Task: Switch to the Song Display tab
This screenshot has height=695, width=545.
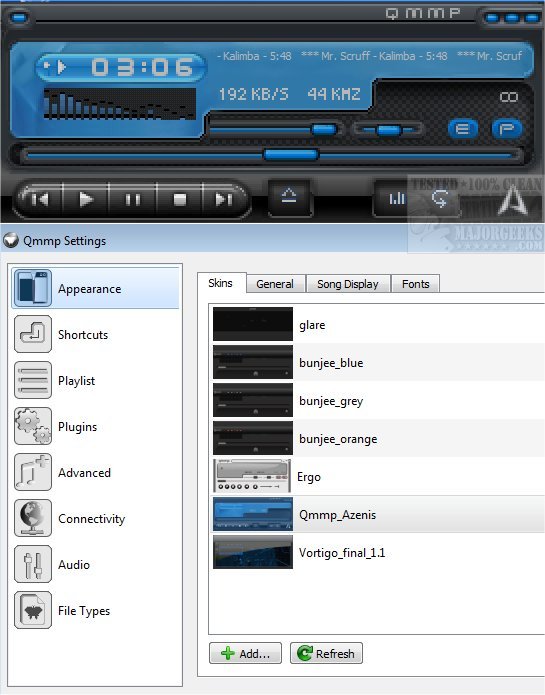Action: pos(348,284)
